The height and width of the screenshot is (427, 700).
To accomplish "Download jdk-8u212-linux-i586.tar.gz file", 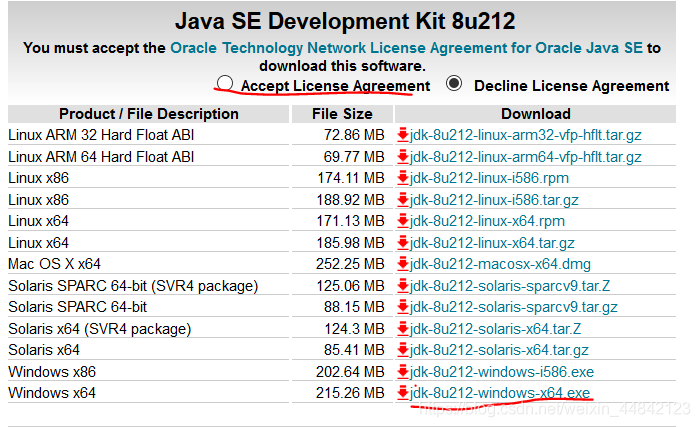I will 494,200.
